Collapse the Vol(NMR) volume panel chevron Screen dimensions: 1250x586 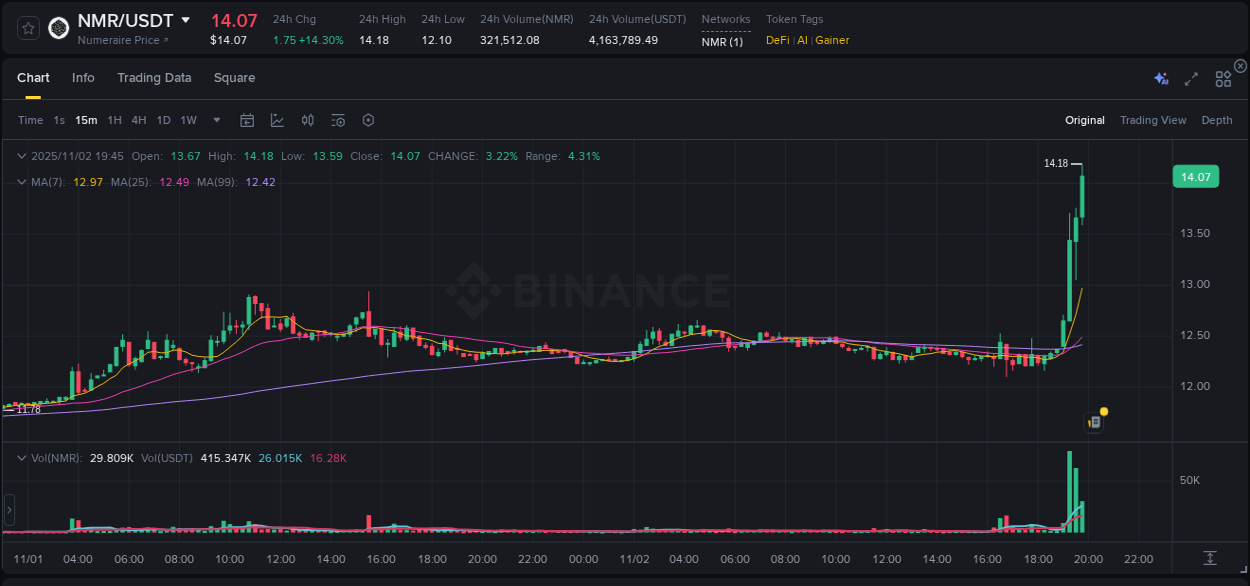pos(21,457)
